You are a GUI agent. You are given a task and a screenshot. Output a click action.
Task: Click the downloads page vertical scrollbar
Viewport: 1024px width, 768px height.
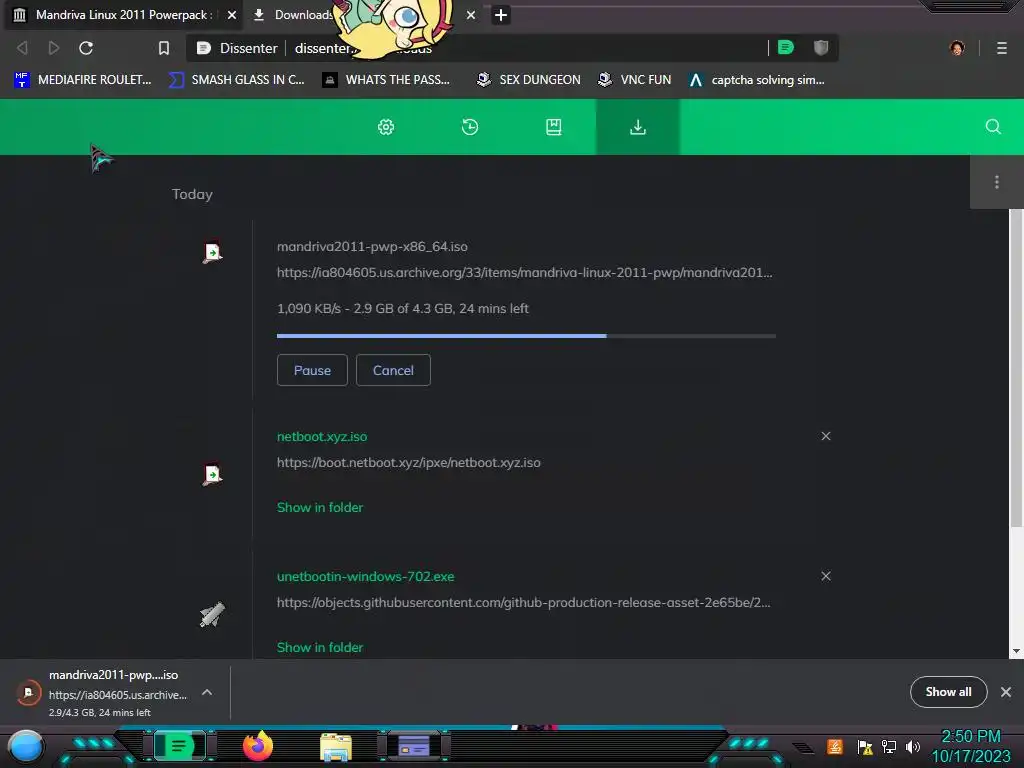pos(1016,368)
